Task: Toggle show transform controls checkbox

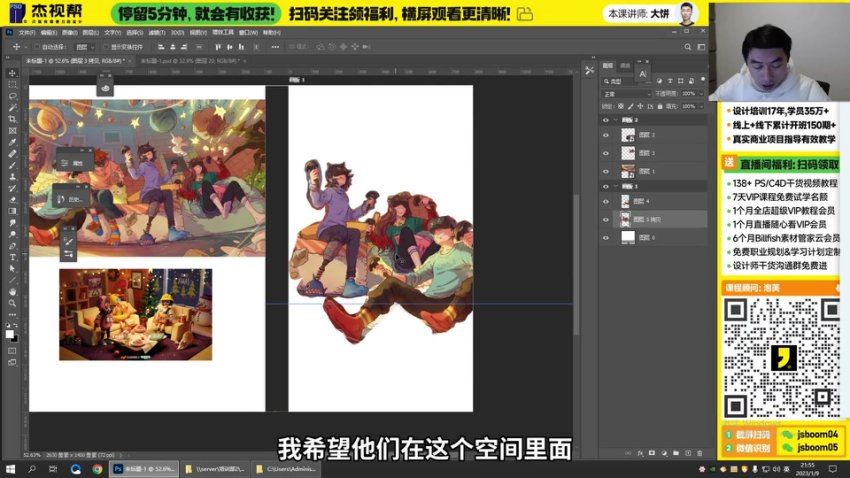Action: click(106, 47)
